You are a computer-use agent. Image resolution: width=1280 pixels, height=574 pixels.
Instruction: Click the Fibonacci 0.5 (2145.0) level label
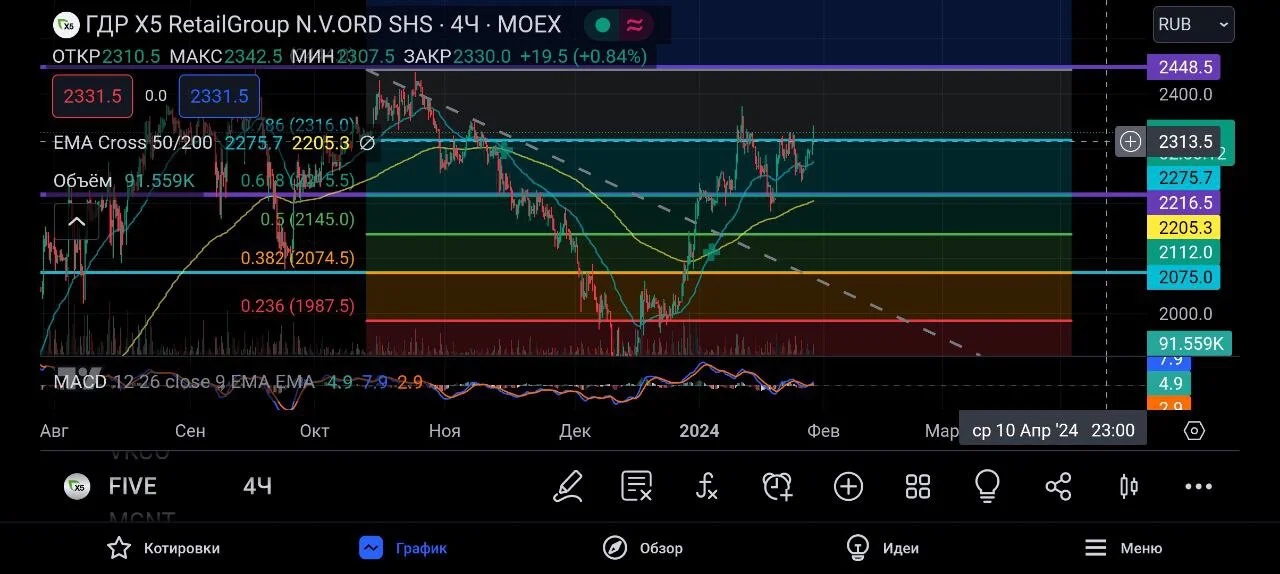(307, 219)
